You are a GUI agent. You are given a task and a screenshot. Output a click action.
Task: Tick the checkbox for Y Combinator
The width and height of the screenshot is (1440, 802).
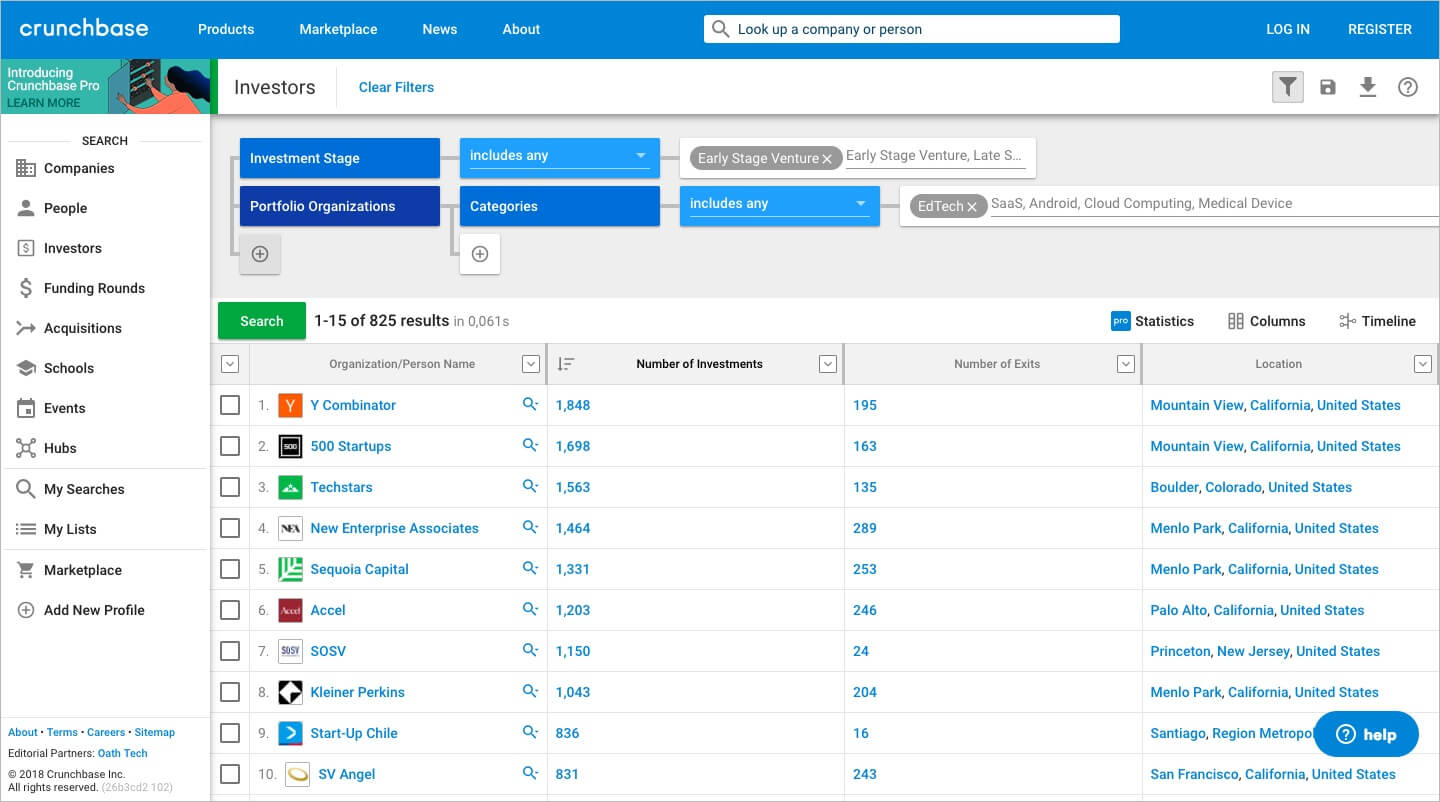(230, 405)
